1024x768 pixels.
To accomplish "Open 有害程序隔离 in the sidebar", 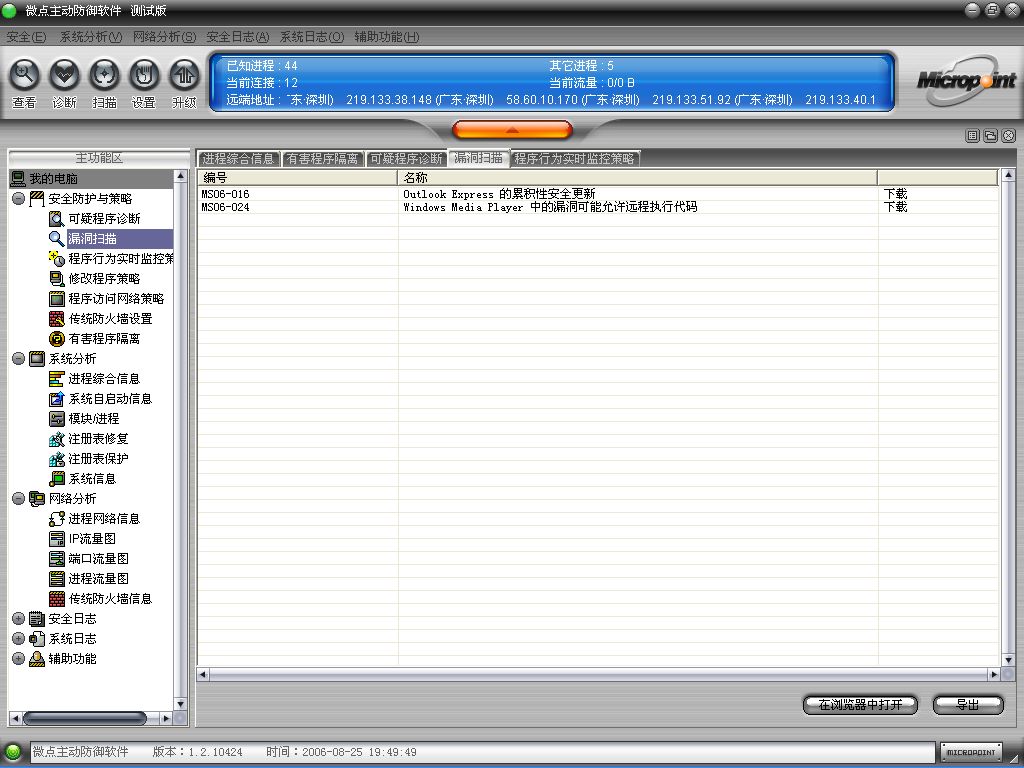I will point(104,339).
